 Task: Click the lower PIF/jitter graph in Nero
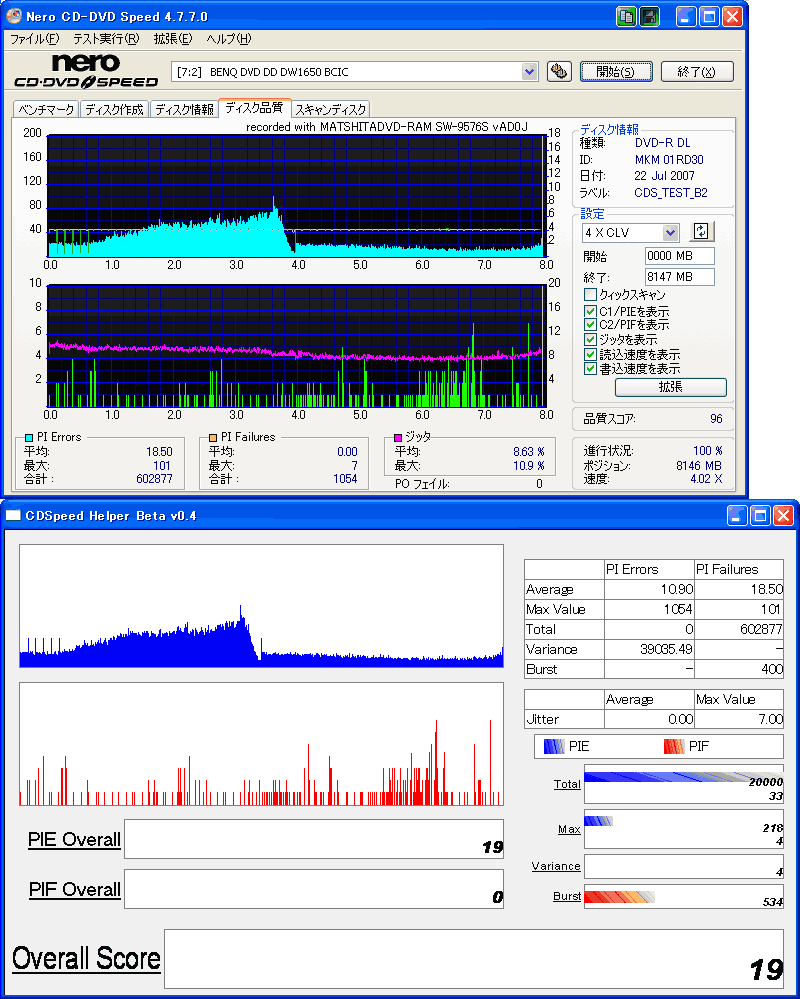(295, 346)
